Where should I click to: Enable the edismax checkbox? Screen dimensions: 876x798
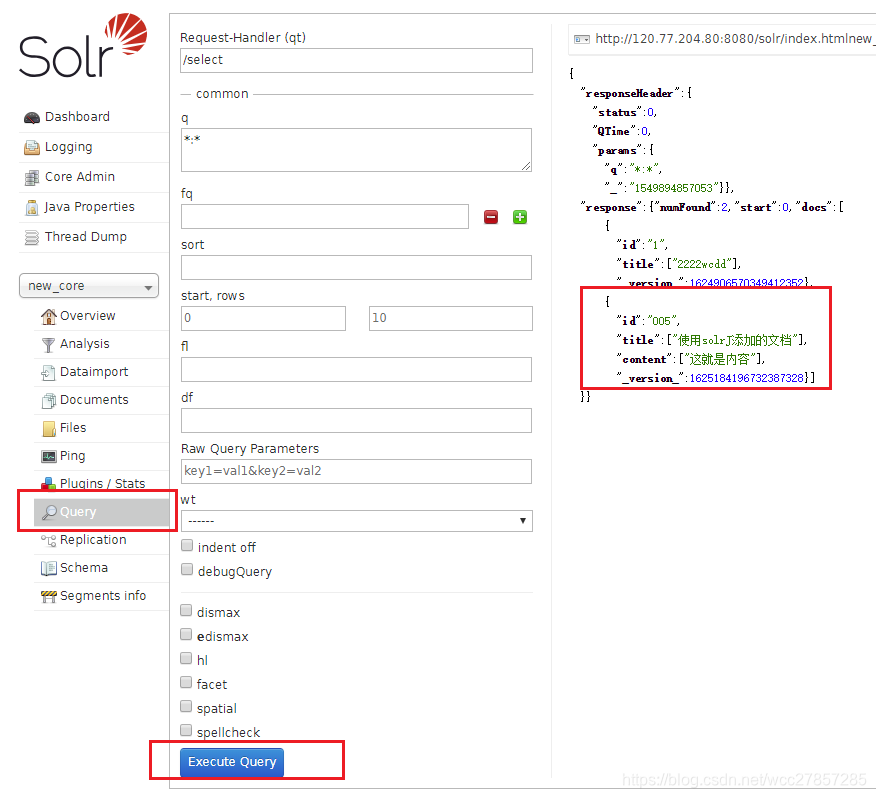point(186,634)
